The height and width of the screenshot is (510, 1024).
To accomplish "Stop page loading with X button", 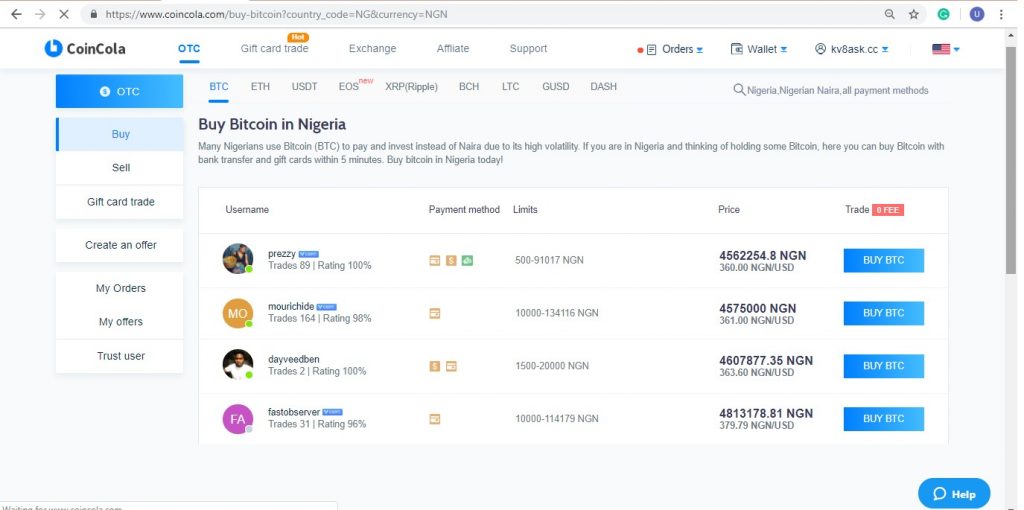I will [64, 14].
